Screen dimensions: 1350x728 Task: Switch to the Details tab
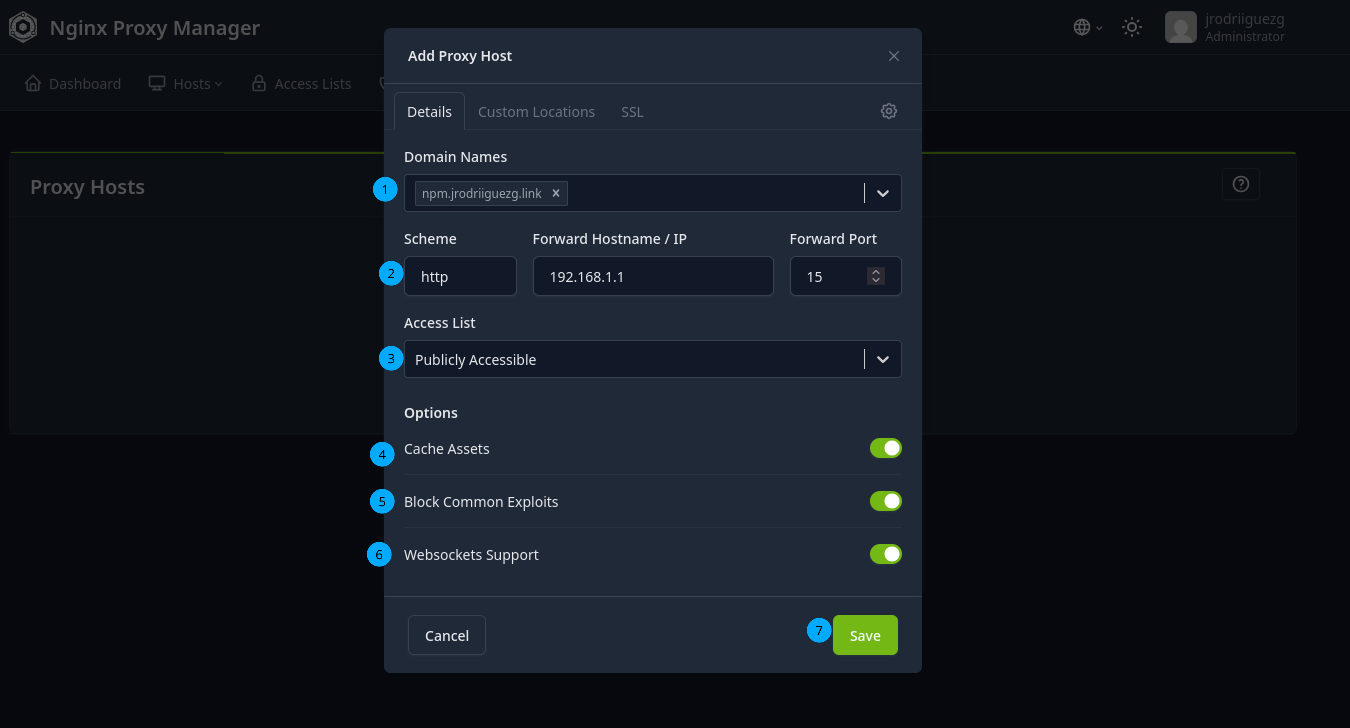[430, 111]
